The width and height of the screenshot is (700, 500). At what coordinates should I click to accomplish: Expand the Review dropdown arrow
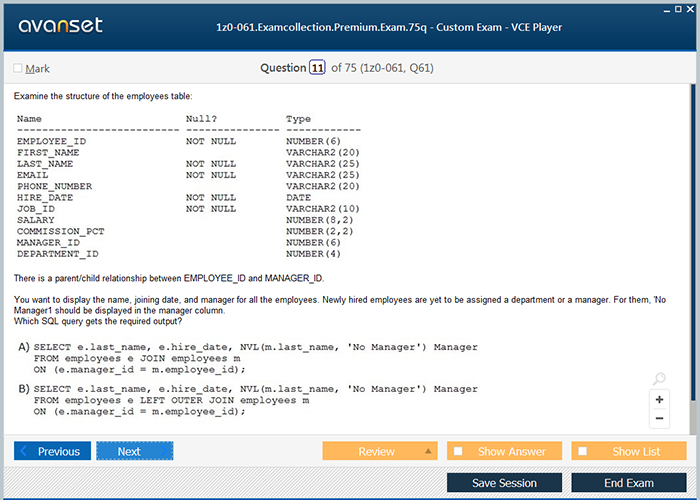pyautogui.click(x=427, y=451)
